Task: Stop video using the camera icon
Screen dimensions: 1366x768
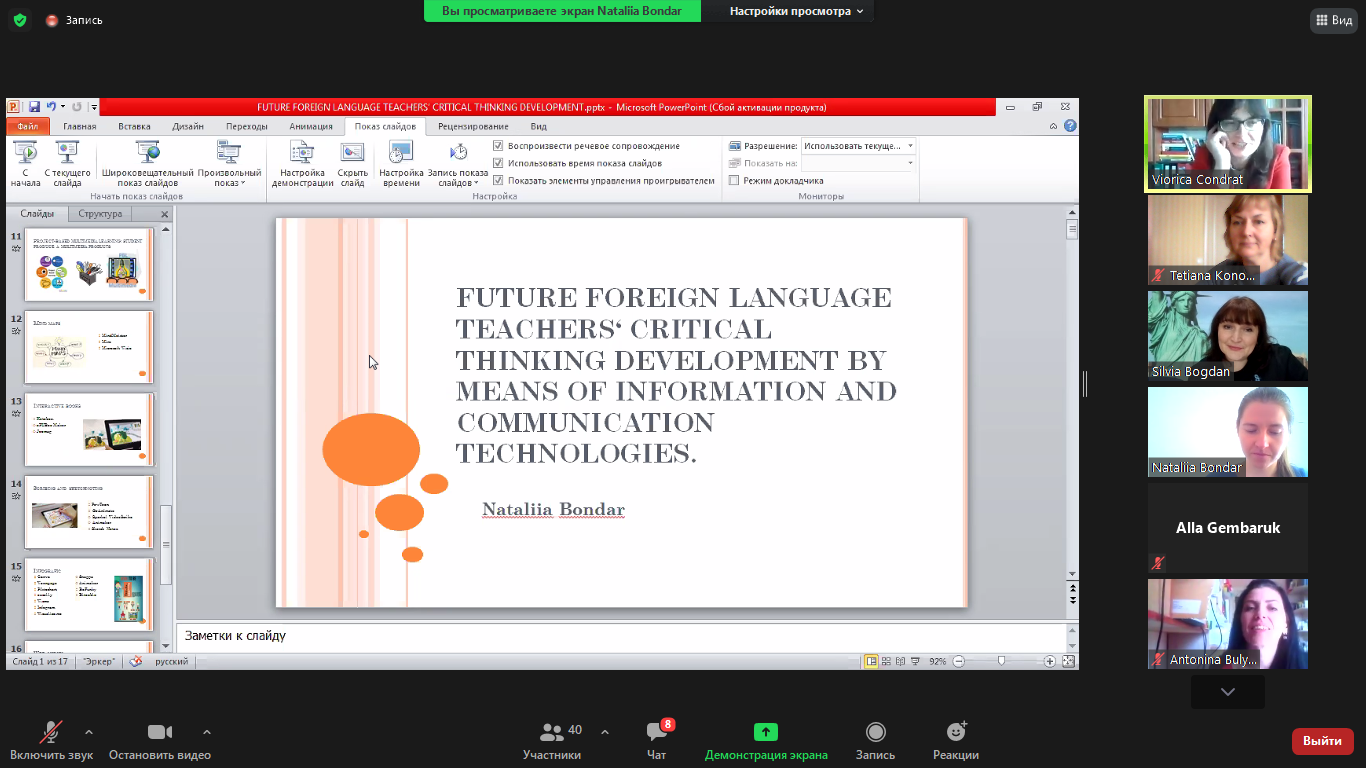Action: (x=160, y=733)
